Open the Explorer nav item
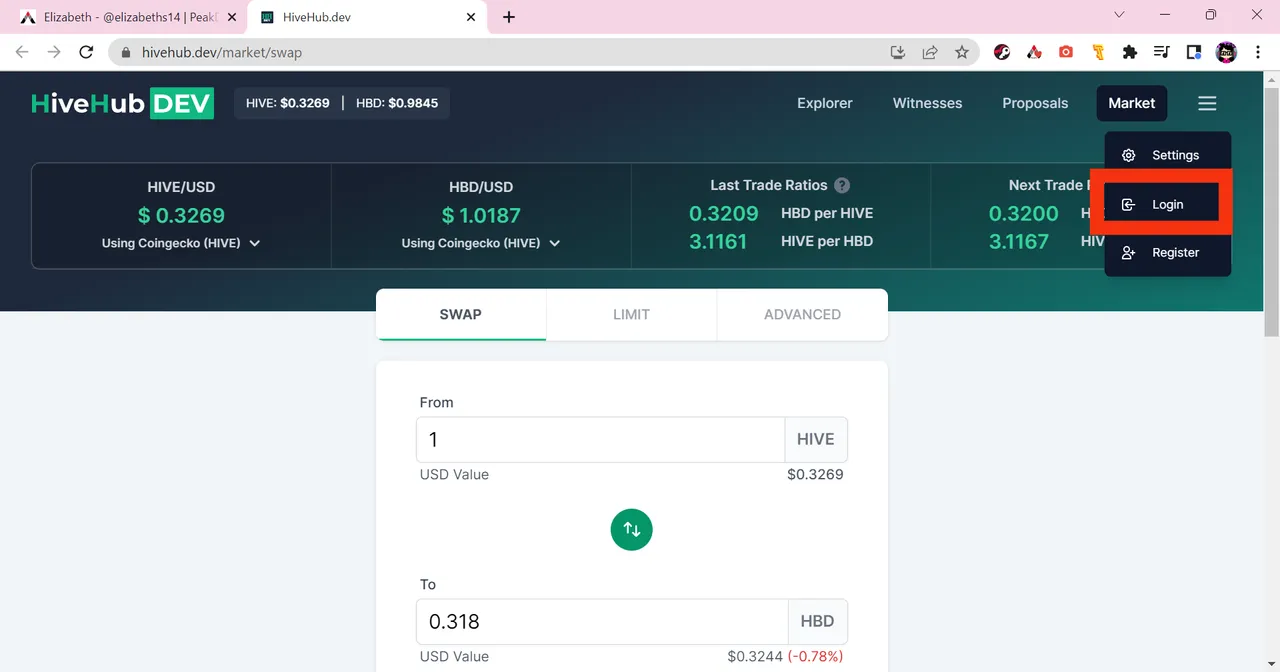This screenshot has width=1280, height=672. (x=825, y=103)
